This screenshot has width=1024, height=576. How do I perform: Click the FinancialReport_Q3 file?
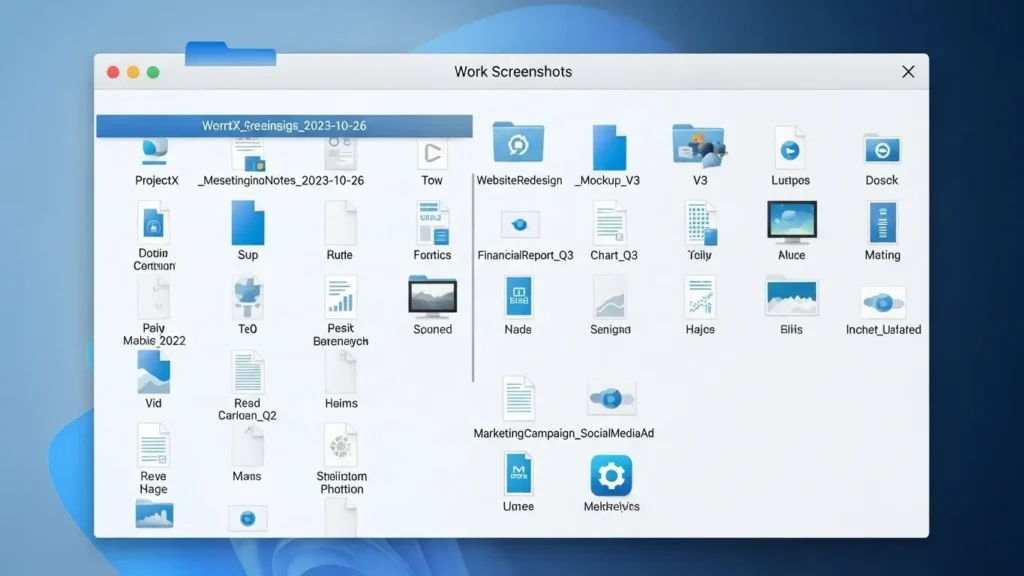point(520,224)
